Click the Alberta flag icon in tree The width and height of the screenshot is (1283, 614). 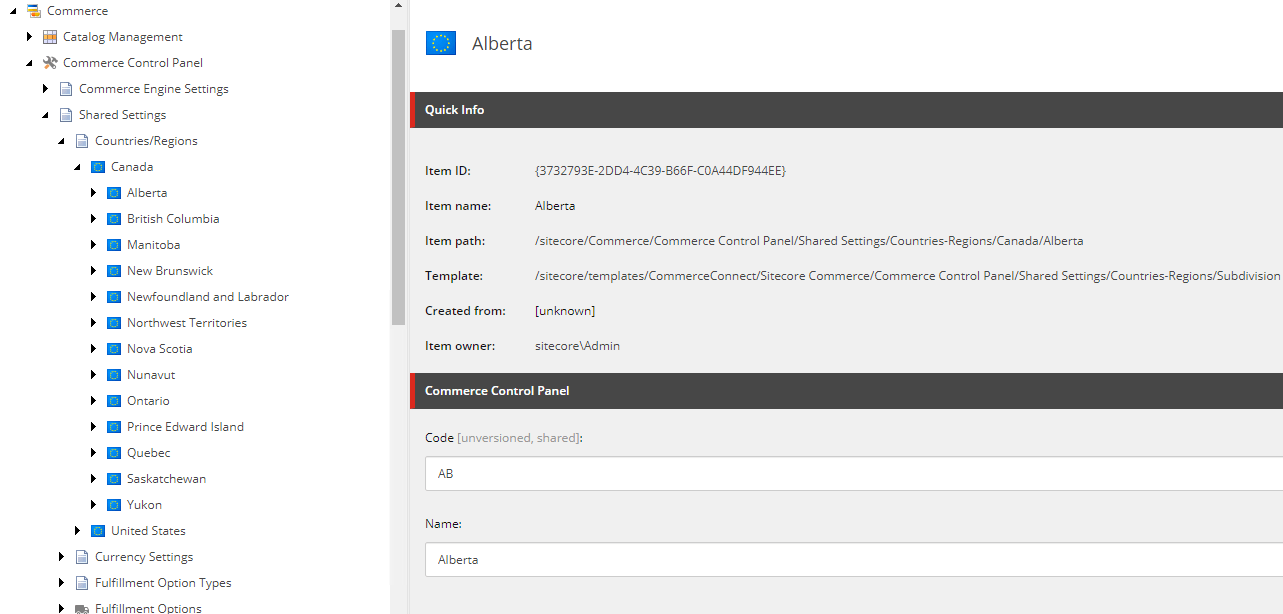[x=113, y=193]
